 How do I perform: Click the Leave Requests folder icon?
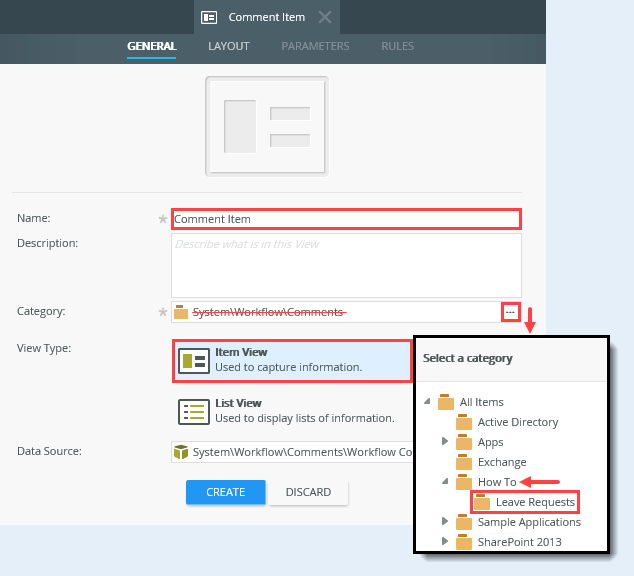pos(482,502)
